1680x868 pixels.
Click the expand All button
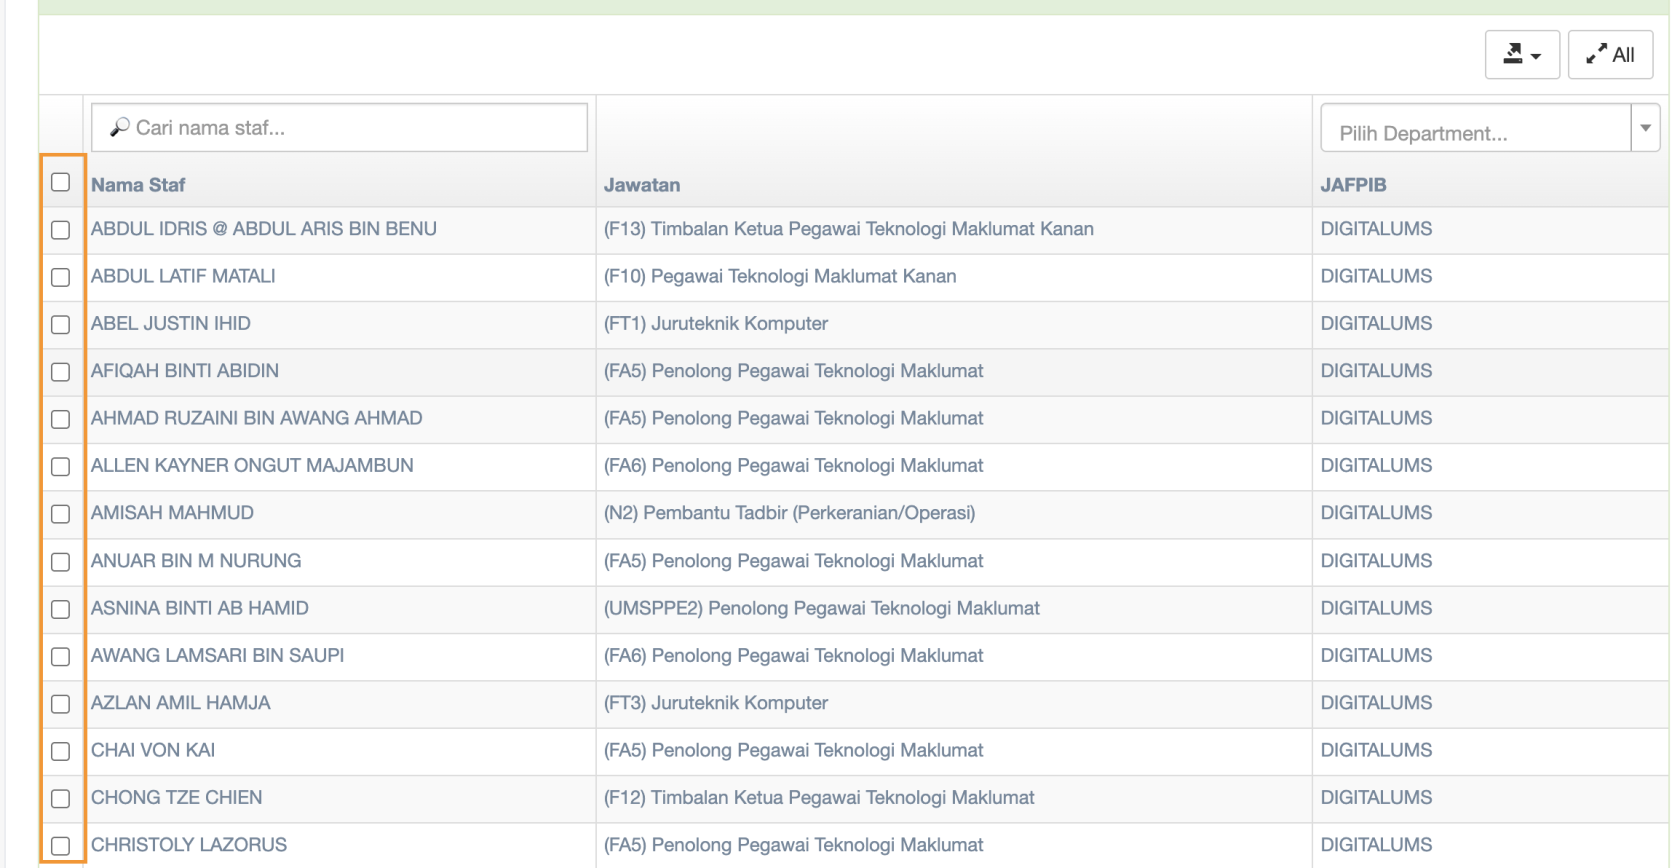[x=1610, y=55]
